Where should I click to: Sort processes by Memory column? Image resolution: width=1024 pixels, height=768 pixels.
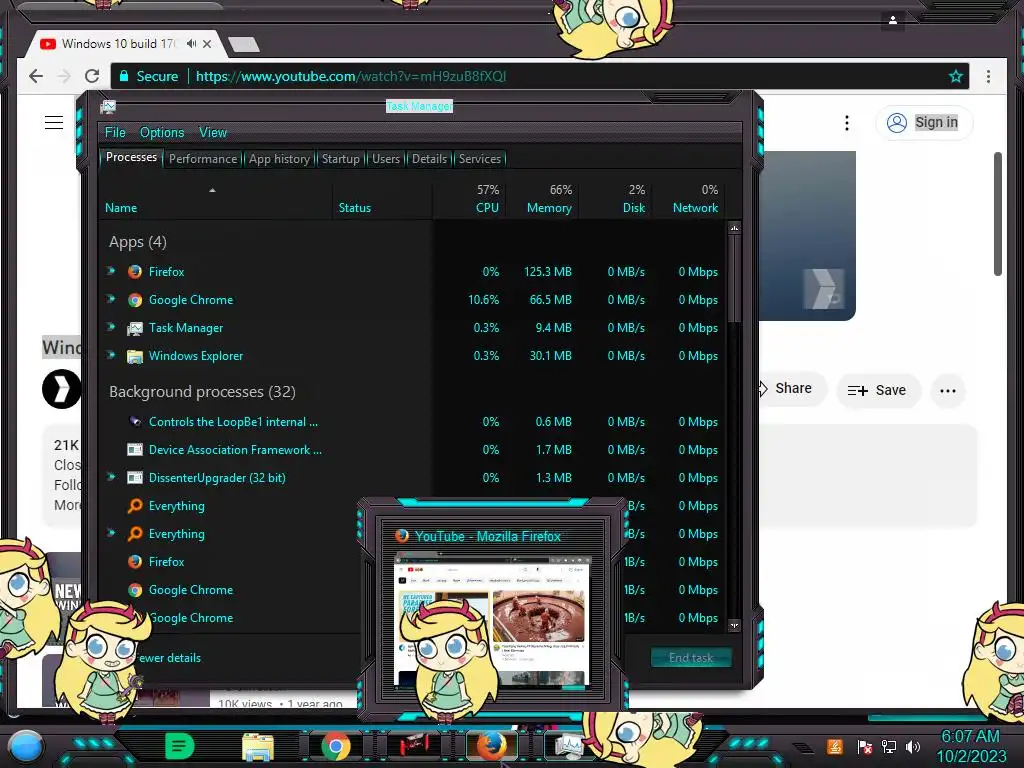[x=543, y=199]
